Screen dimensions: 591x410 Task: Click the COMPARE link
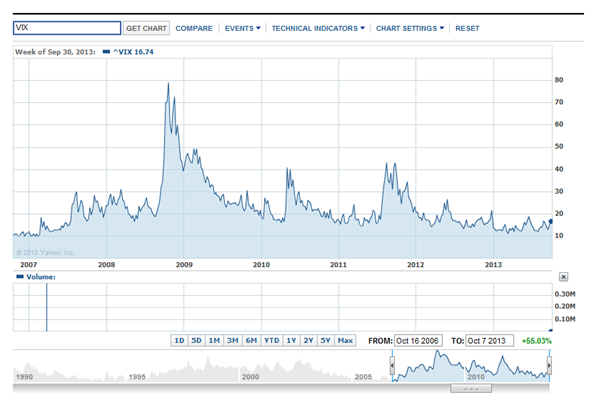tap(194, 28)
